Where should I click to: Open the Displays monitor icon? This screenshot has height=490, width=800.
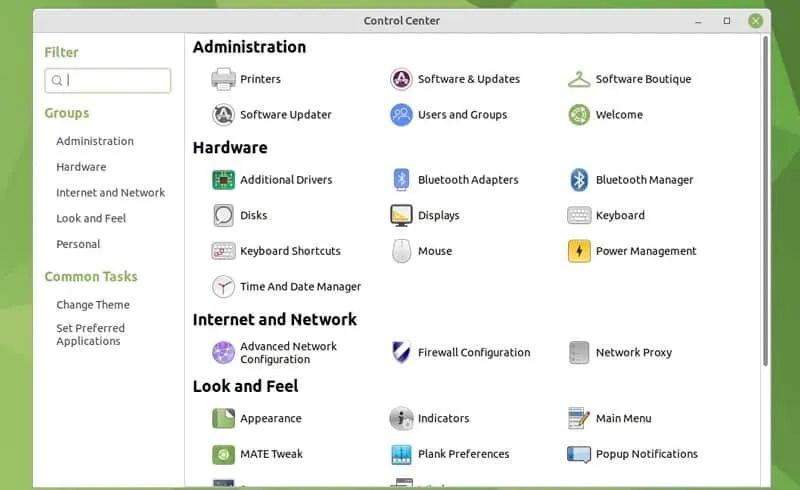pyautogui.click(x=401, y=215)
